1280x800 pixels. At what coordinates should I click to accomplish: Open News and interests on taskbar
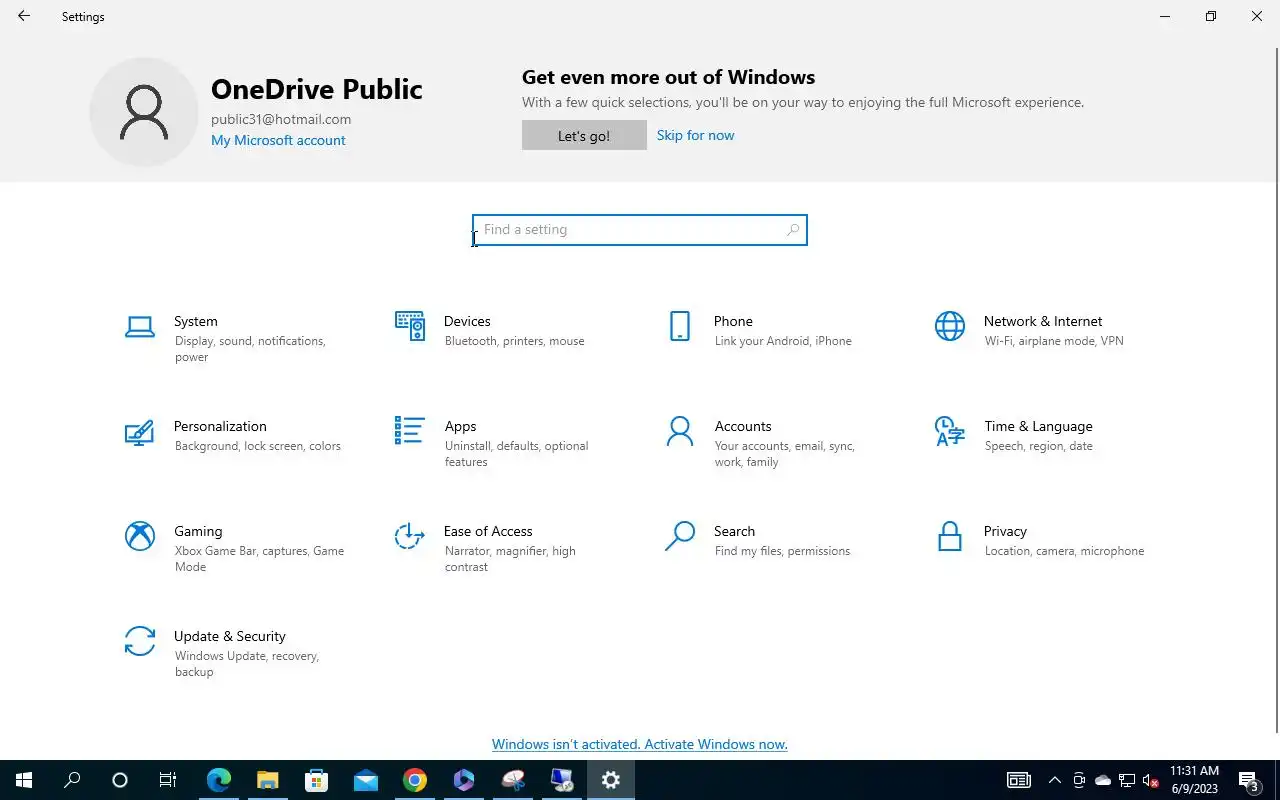pos(1019,780)
